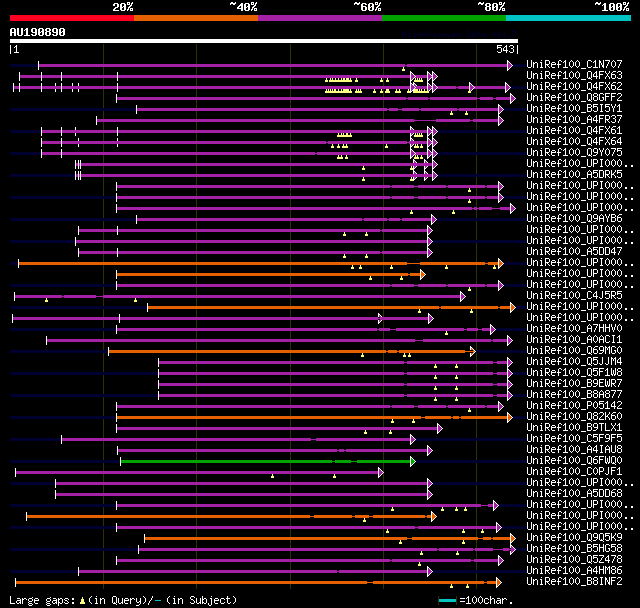Click the UniRef100_Q9Y075 label

(574, 153)
